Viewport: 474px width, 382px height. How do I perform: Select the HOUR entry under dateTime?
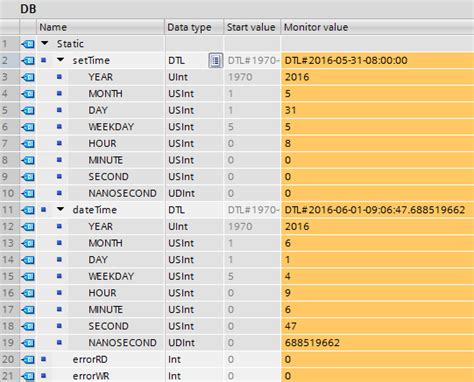click(102, 293)
